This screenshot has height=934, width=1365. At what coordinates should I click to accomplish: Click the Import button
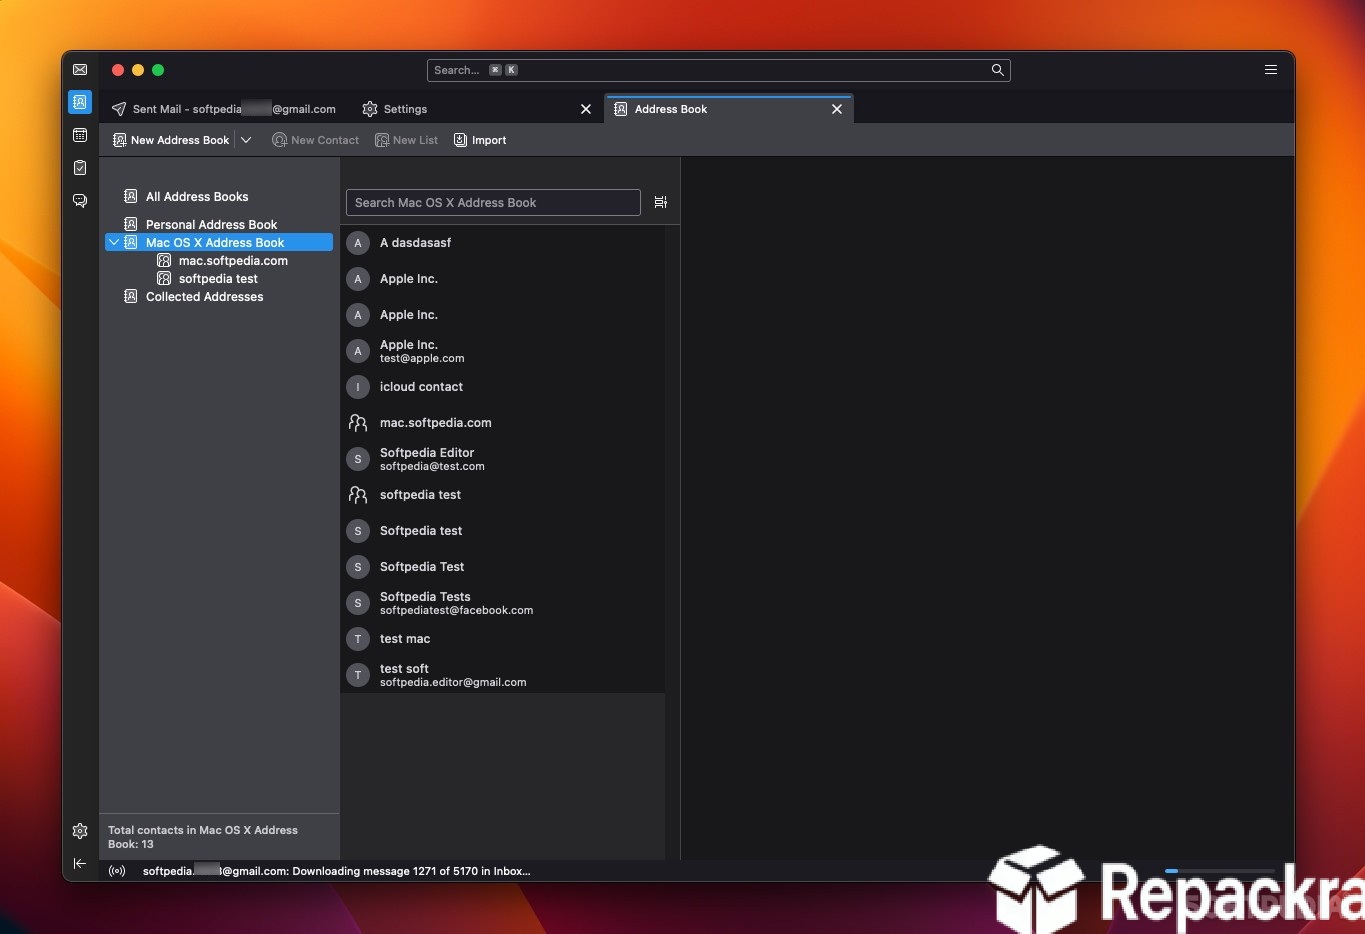click(x=480, y=140)
